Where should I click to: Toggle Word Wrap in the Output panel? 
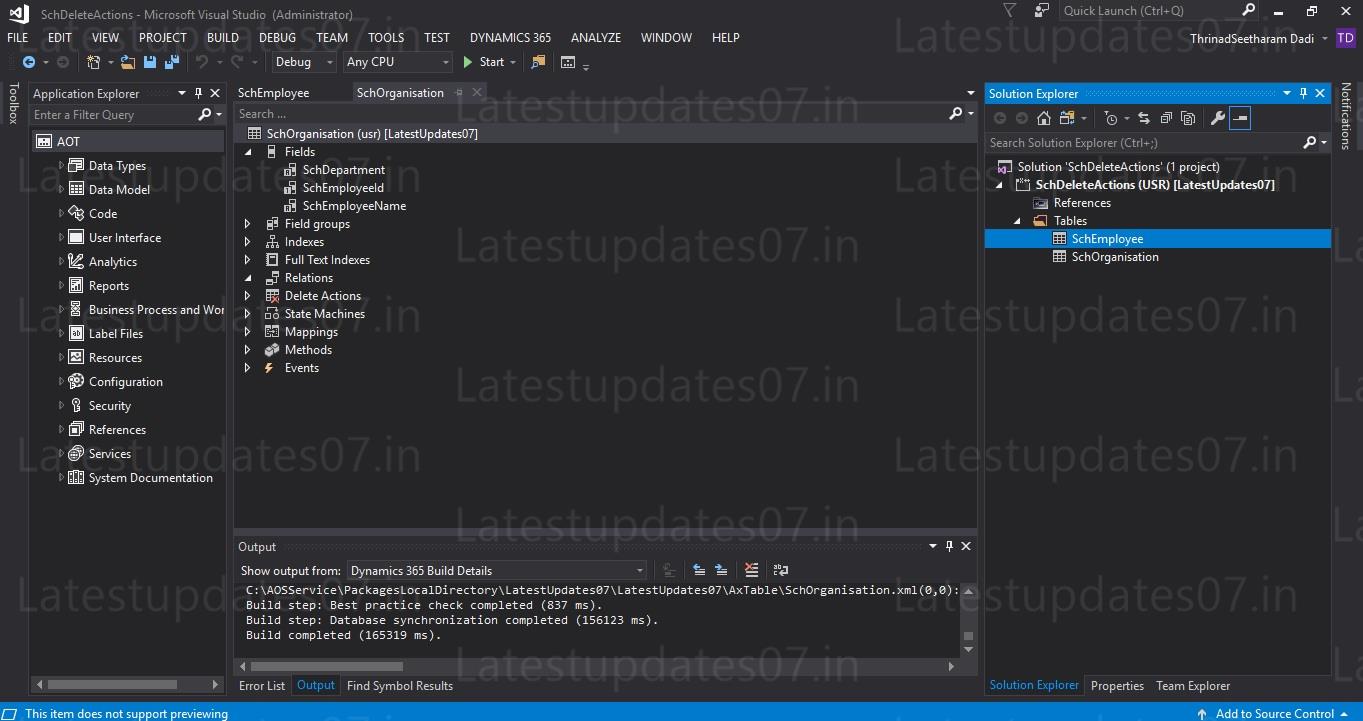coord(780,570)
